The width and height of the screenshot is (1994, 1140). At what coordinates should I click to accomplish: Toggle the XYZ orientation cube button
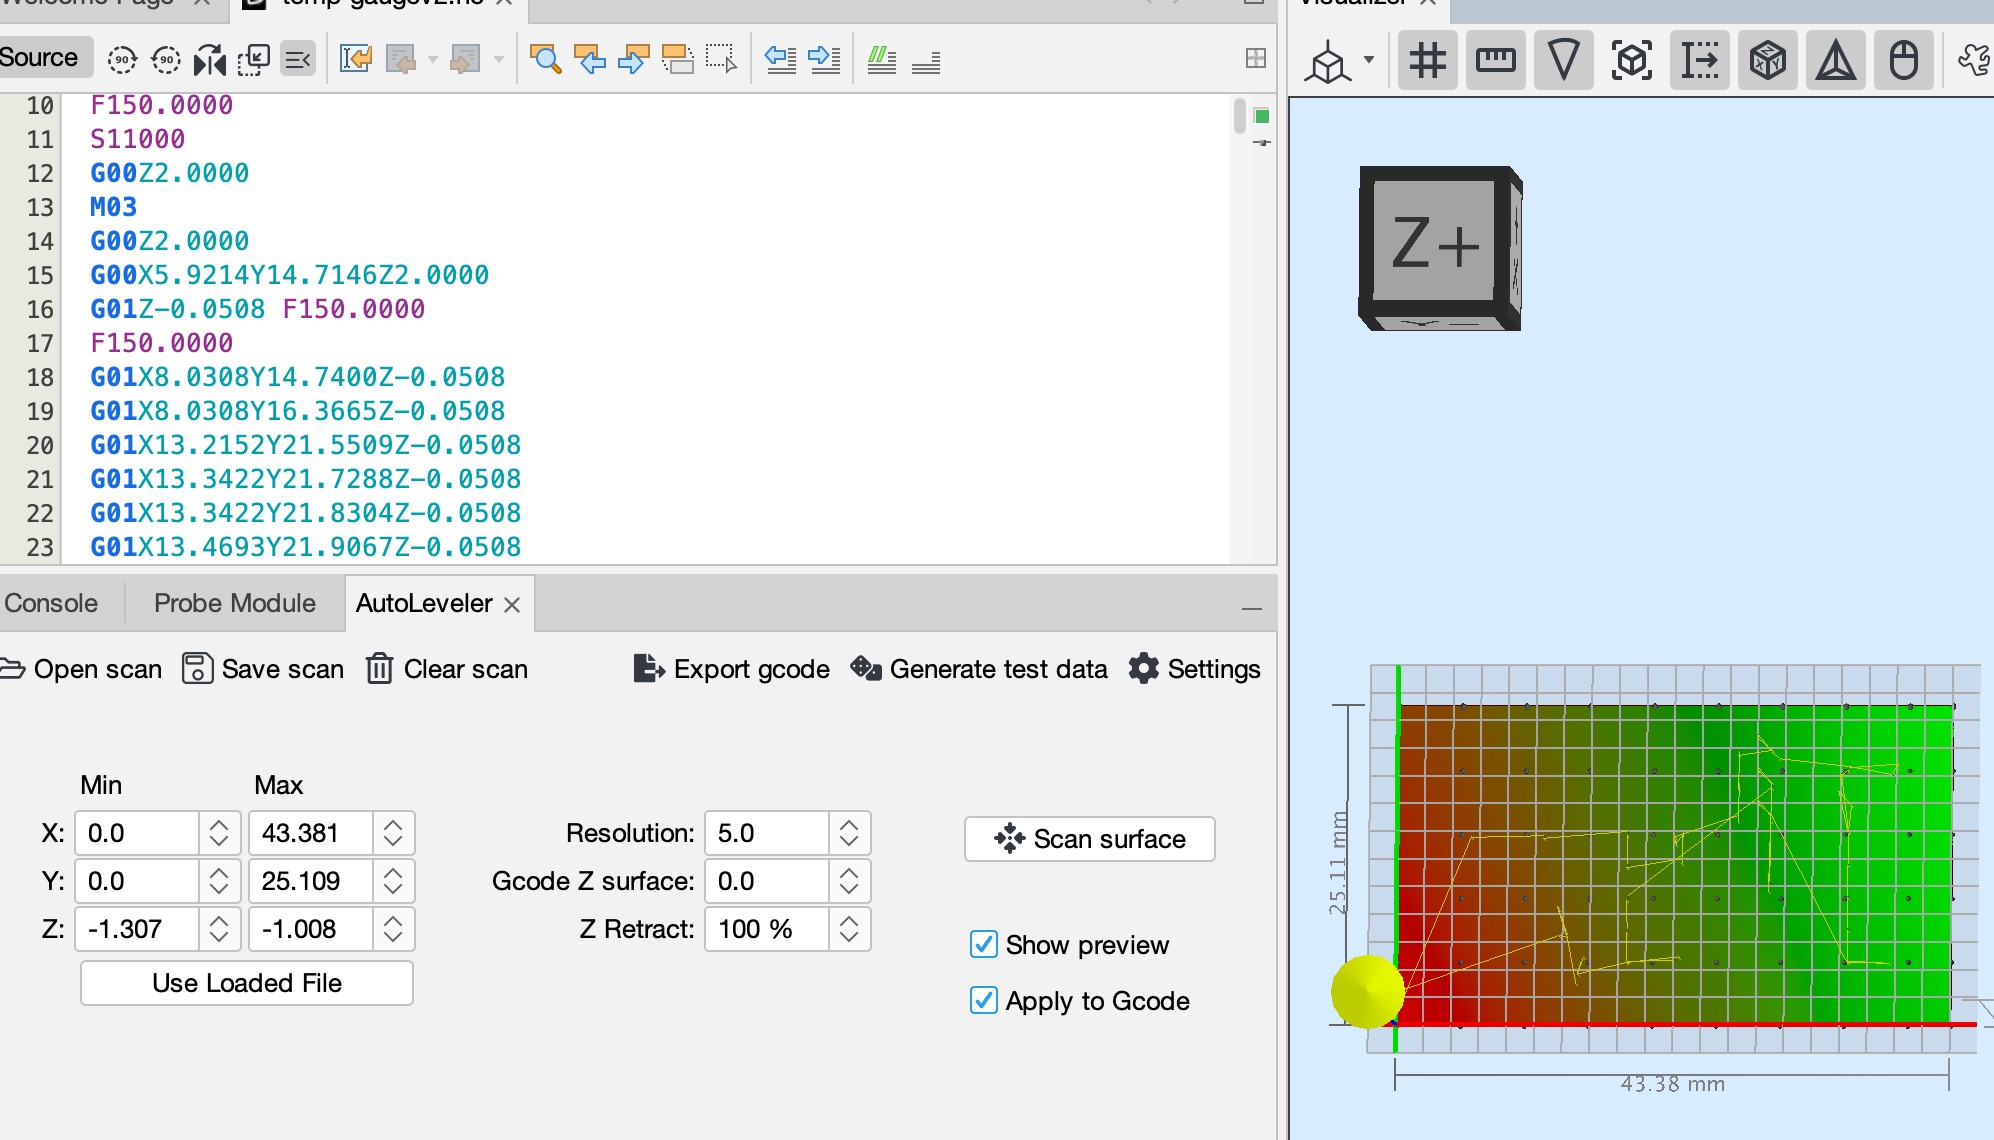pos(1767,61)
